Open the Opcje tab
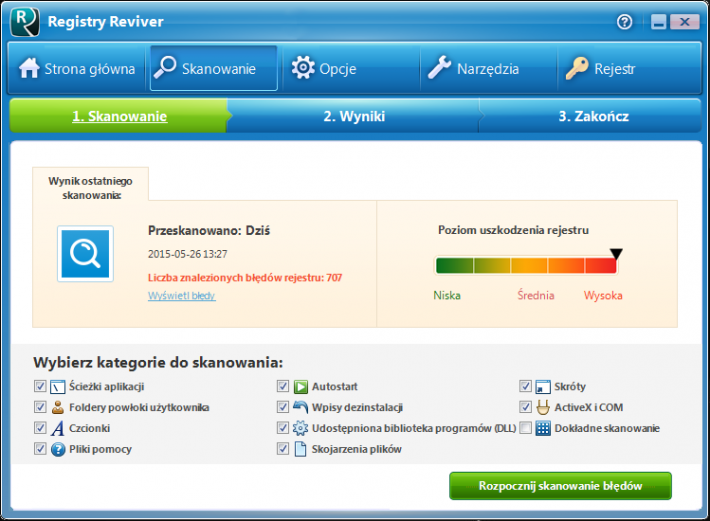Viewport: 710px width, 521px height. (x=351, y=68)
